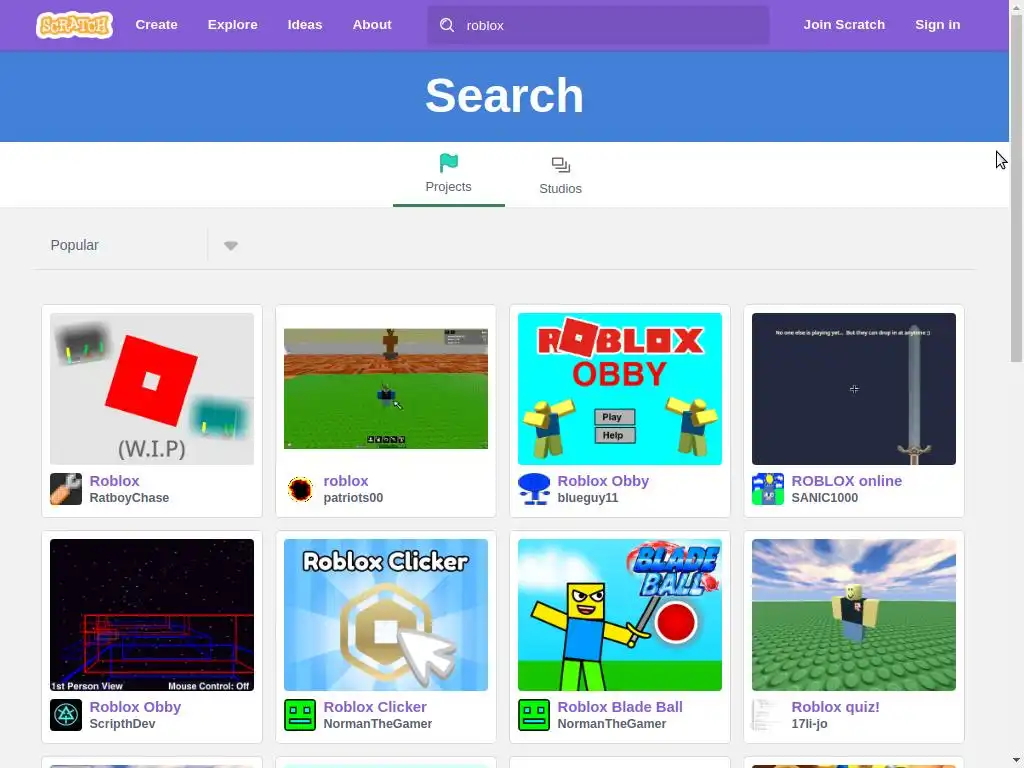
Task: Open SANIC1000 username
Action: [x=825, y=498]
